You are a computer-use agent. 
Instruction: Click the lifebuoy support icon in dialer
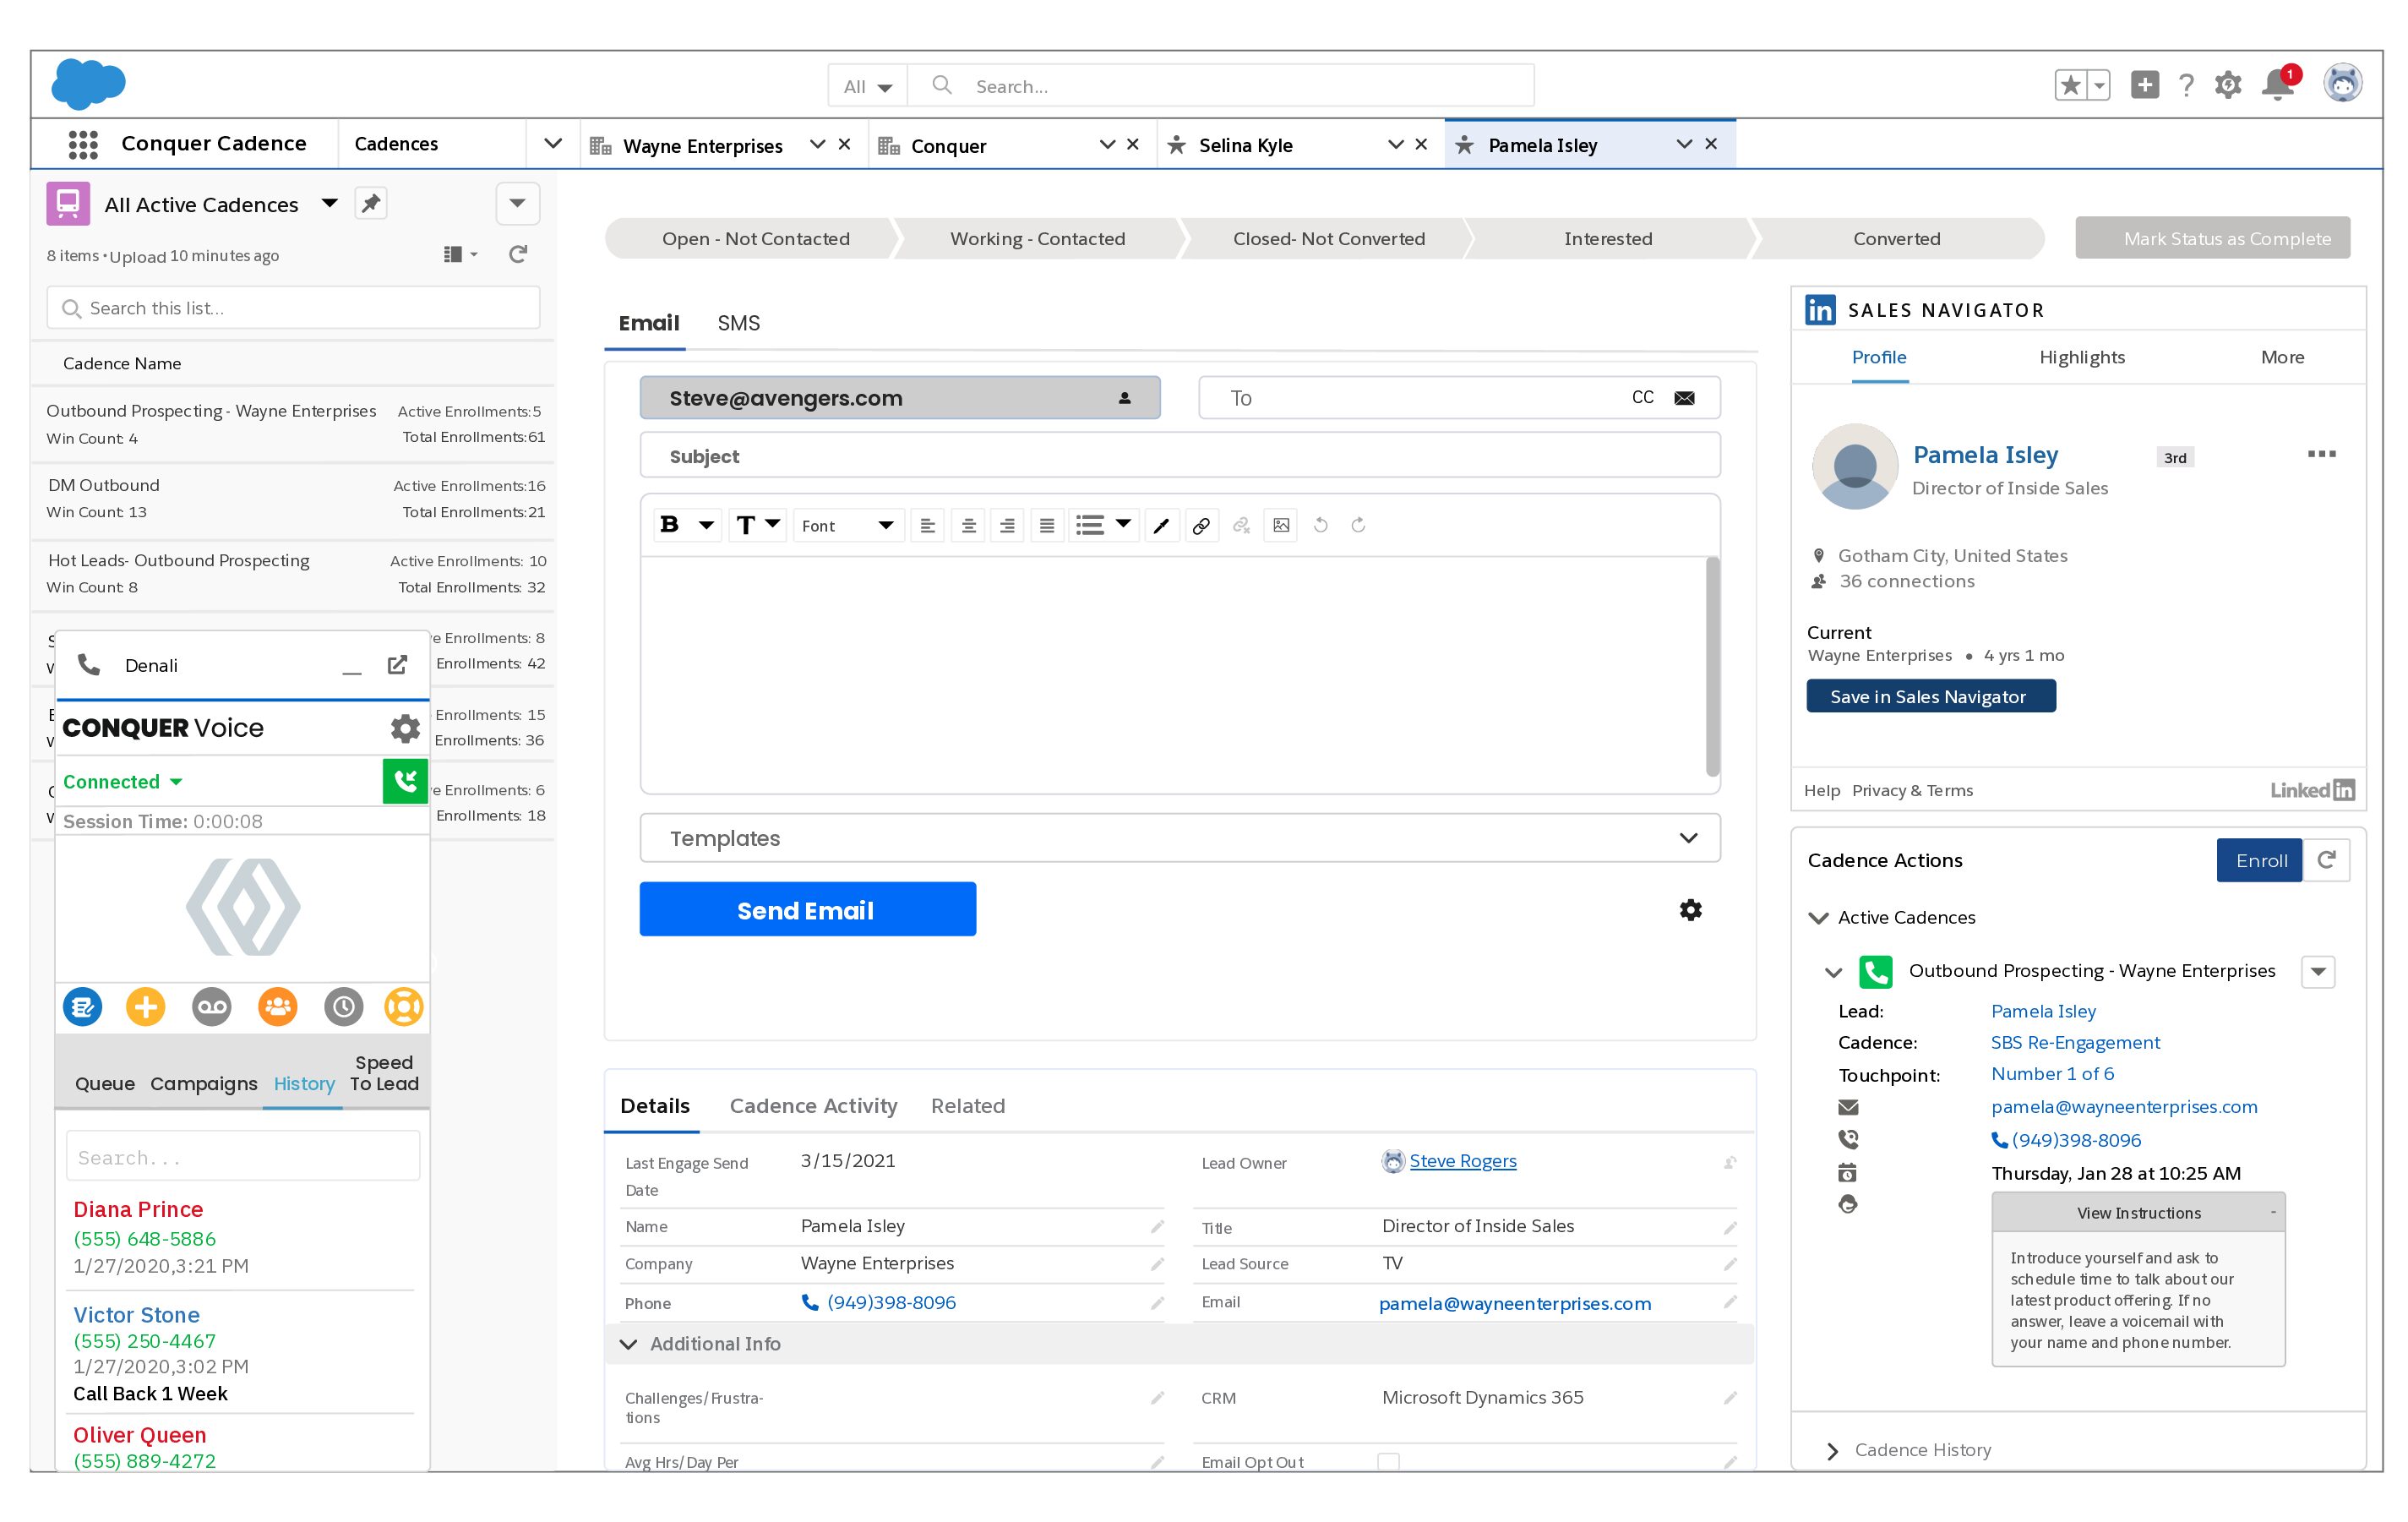coord(403,1006)
